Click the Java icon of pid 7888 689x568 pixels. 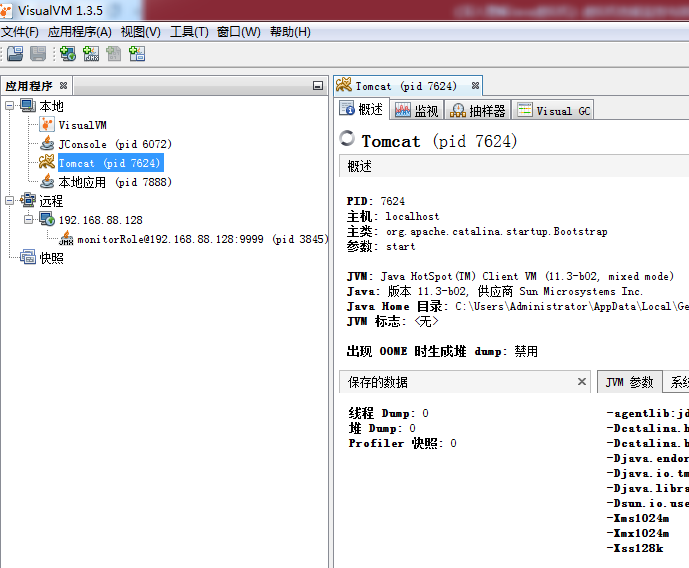click(47, 181)
